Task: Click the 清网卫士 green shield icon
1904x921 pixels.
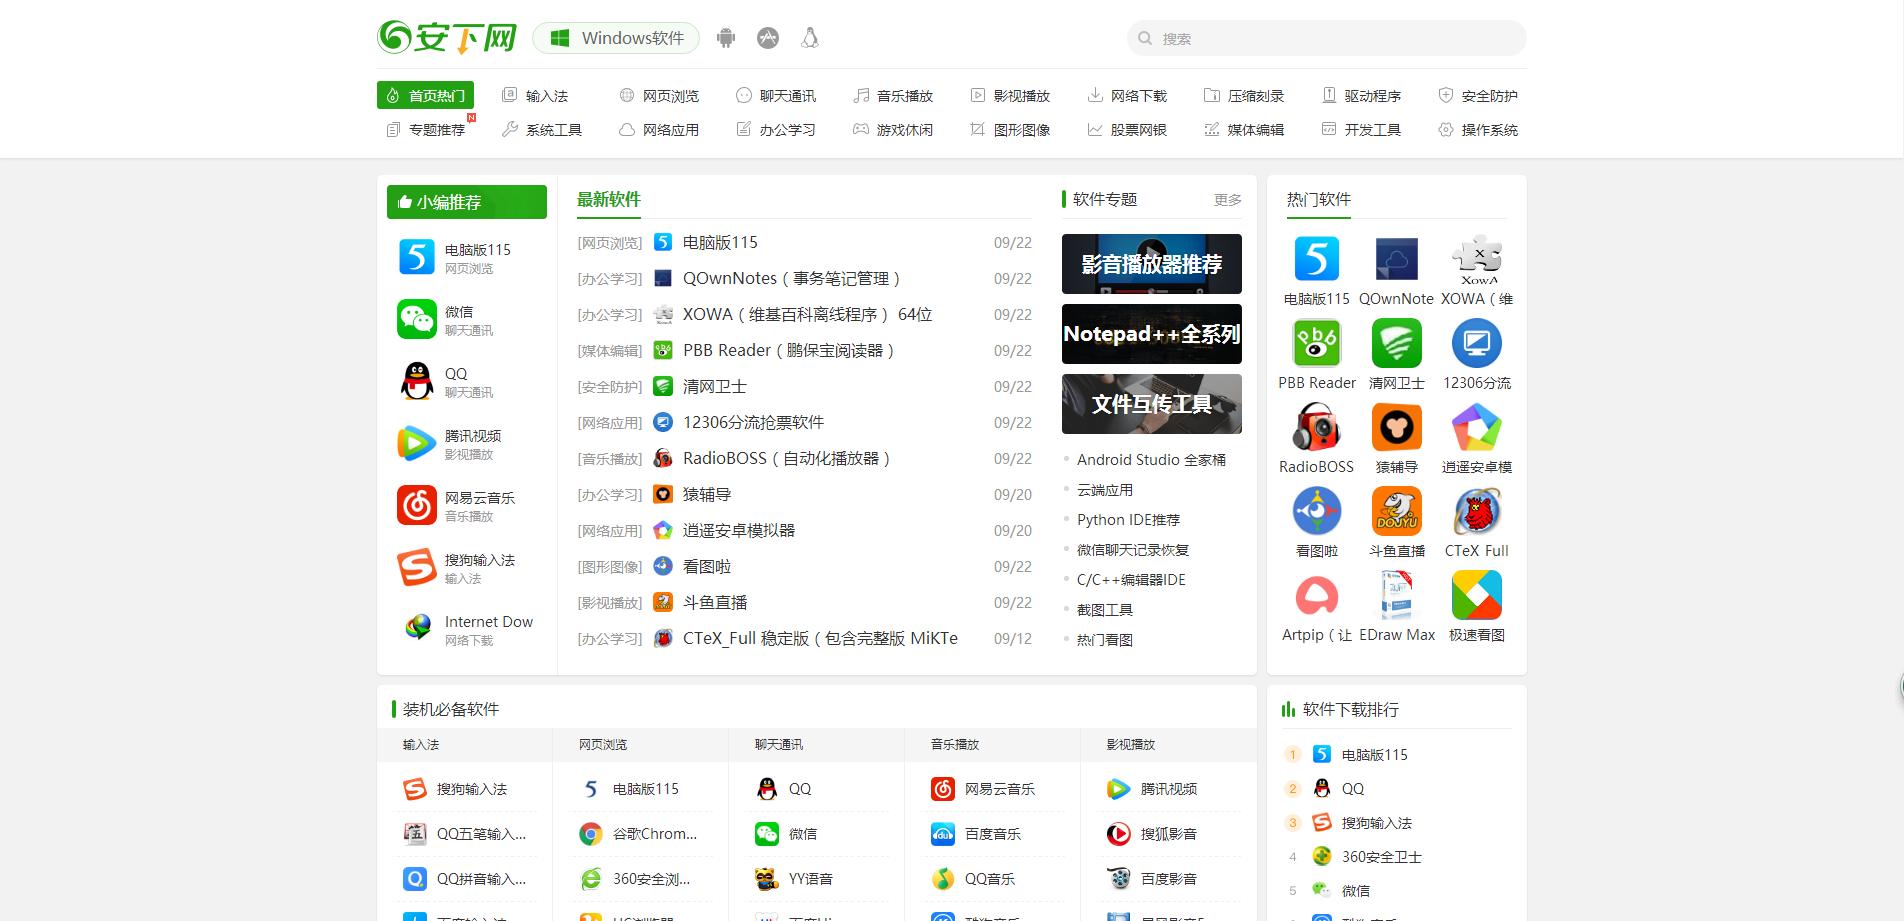Action: coord(1396,341)
